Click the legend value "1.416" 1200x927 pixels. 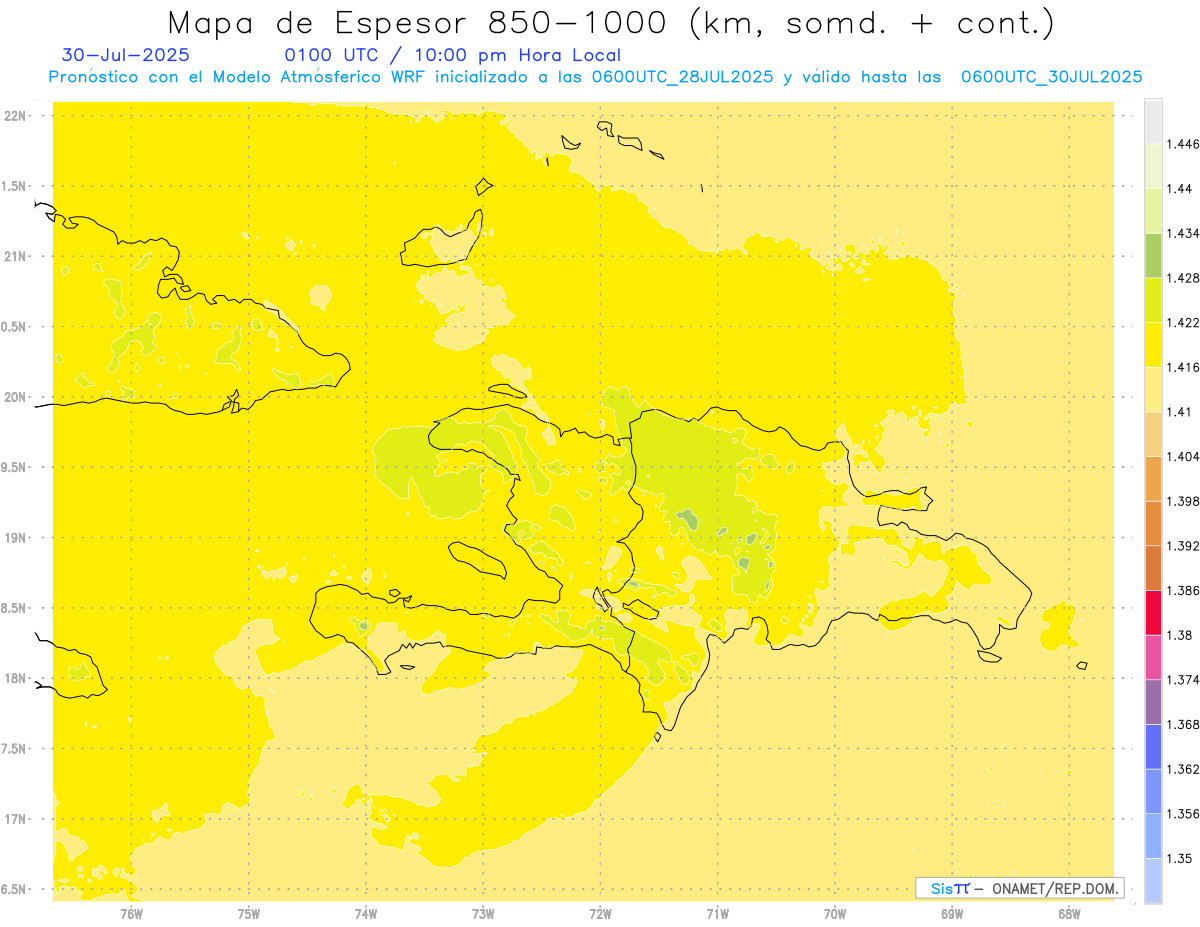point(1185,367)
